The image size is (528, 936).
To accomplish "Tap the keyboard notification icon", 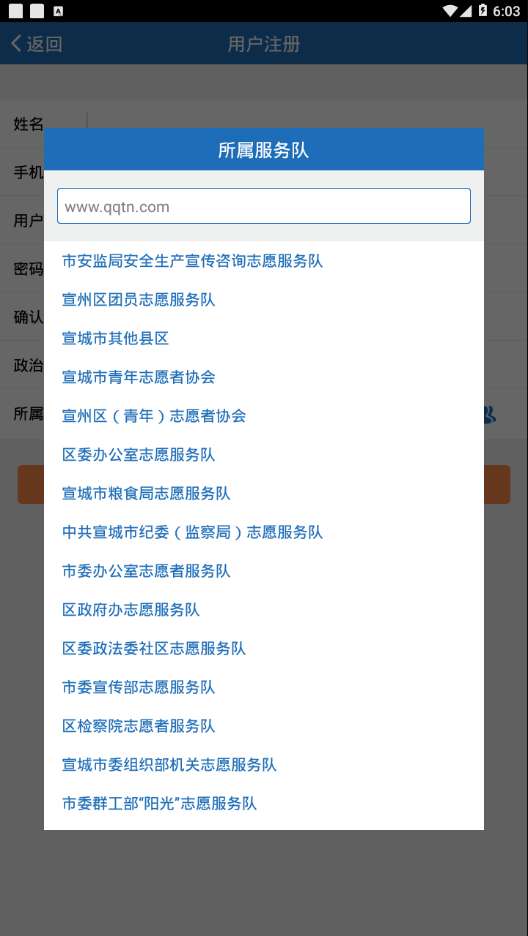I will pyautogui.click(x=58, y=11).
